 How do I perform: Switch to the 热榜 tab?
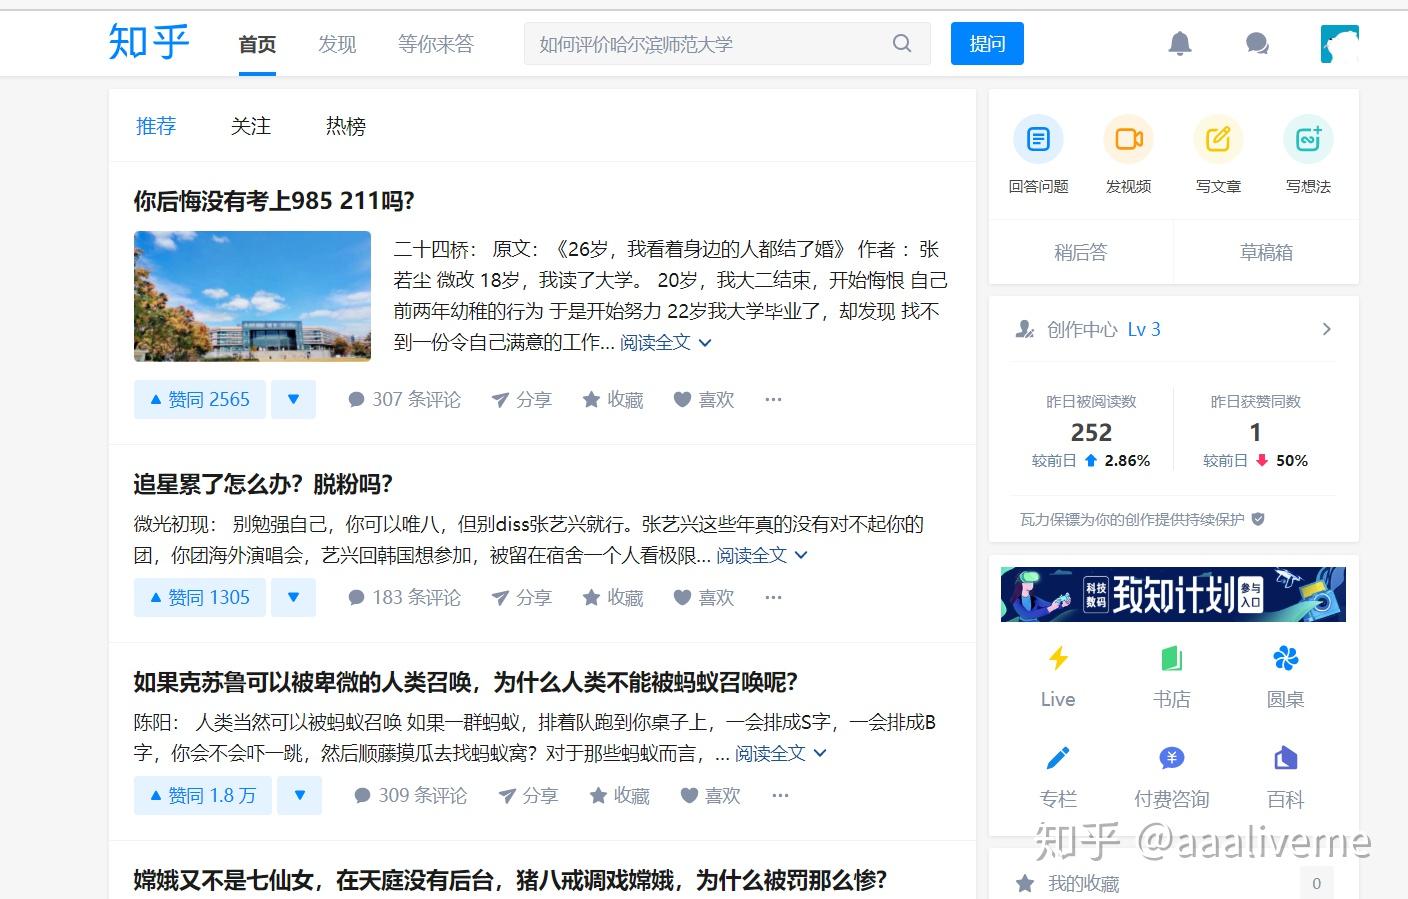[x=344, y=126]
